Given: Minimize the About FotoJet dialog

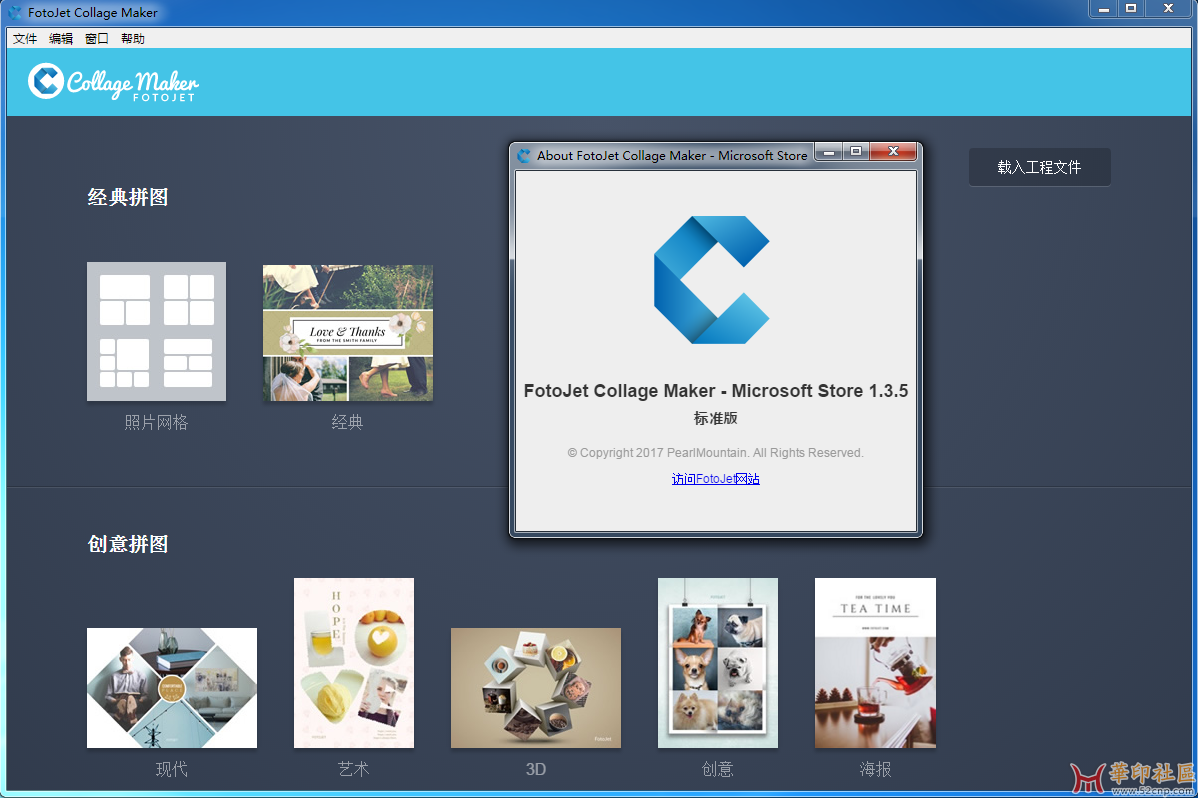Looking at the screenshot, I should pyautogui.click(x=828, y=151).
